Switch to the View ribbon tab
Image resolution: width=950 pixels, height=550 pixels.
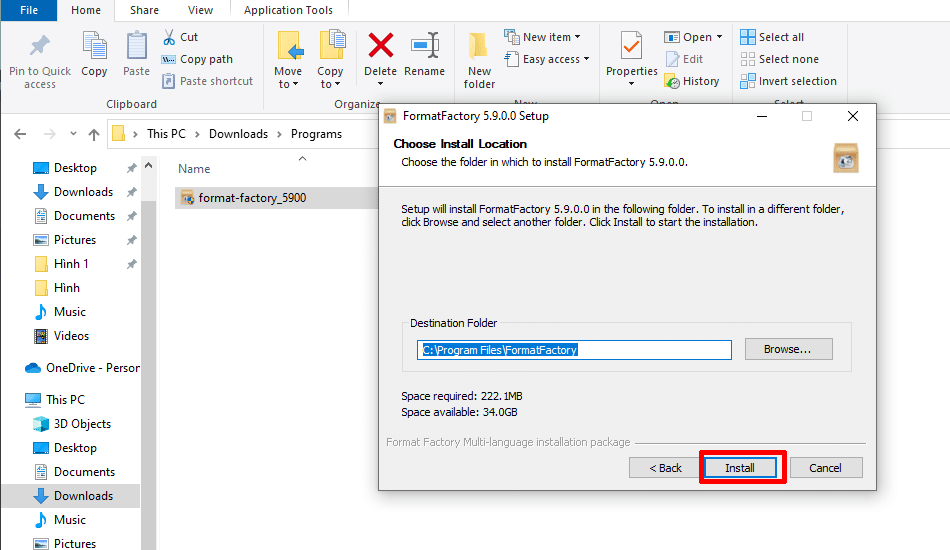[200, 10]
